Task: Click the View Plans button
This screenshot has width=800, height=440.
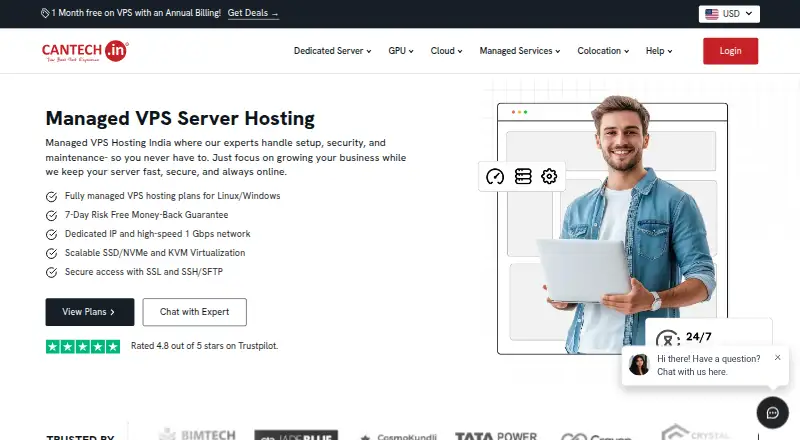Action: [90, 312]
